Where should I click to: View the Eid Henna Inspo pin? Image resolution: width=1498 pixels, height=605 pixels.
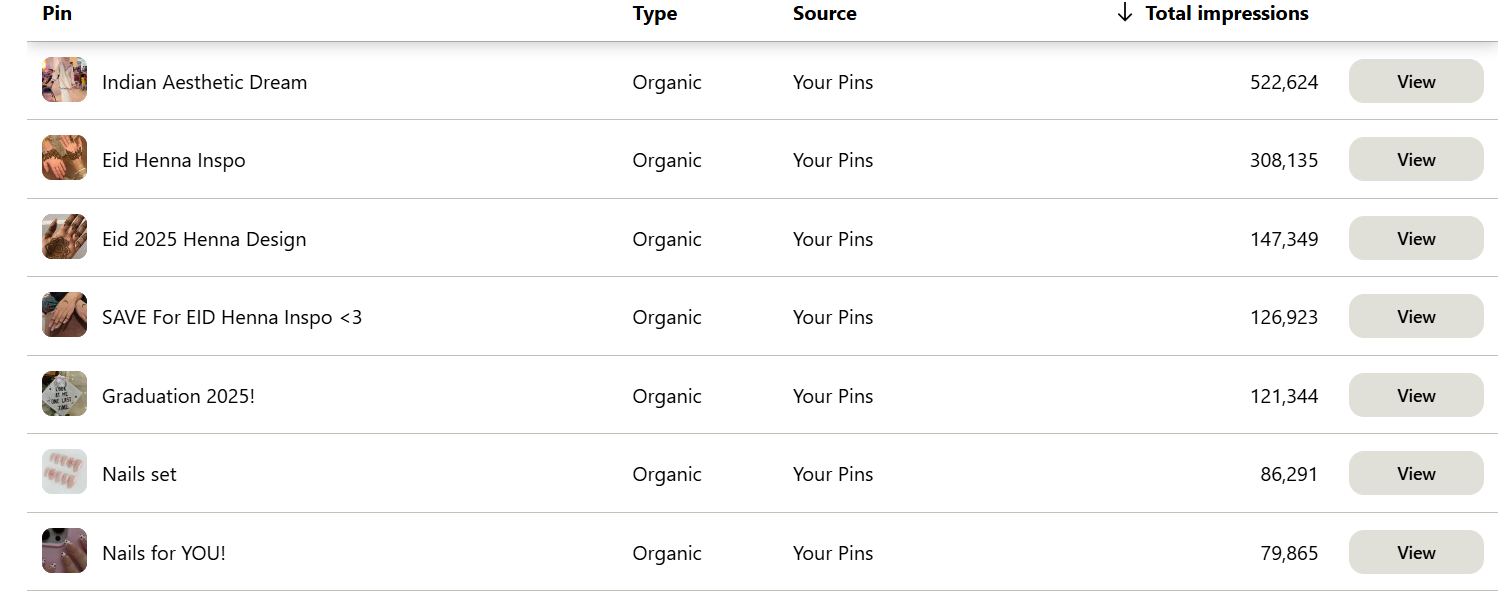click(x=1416, y=159)
